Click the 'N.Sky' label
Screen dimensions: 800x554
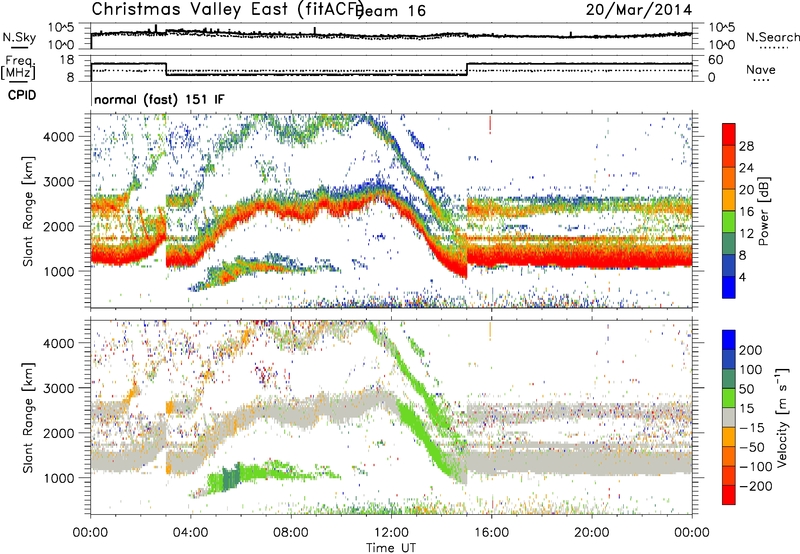(19, 37)
